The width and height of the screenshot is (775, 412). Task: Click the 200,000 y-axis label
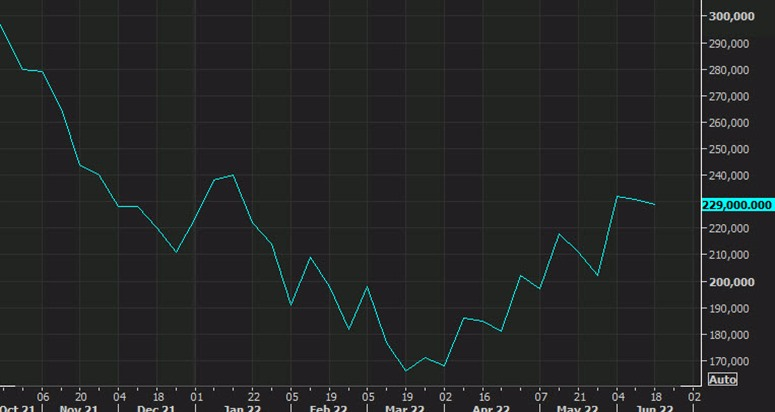[x=732, y=282]
